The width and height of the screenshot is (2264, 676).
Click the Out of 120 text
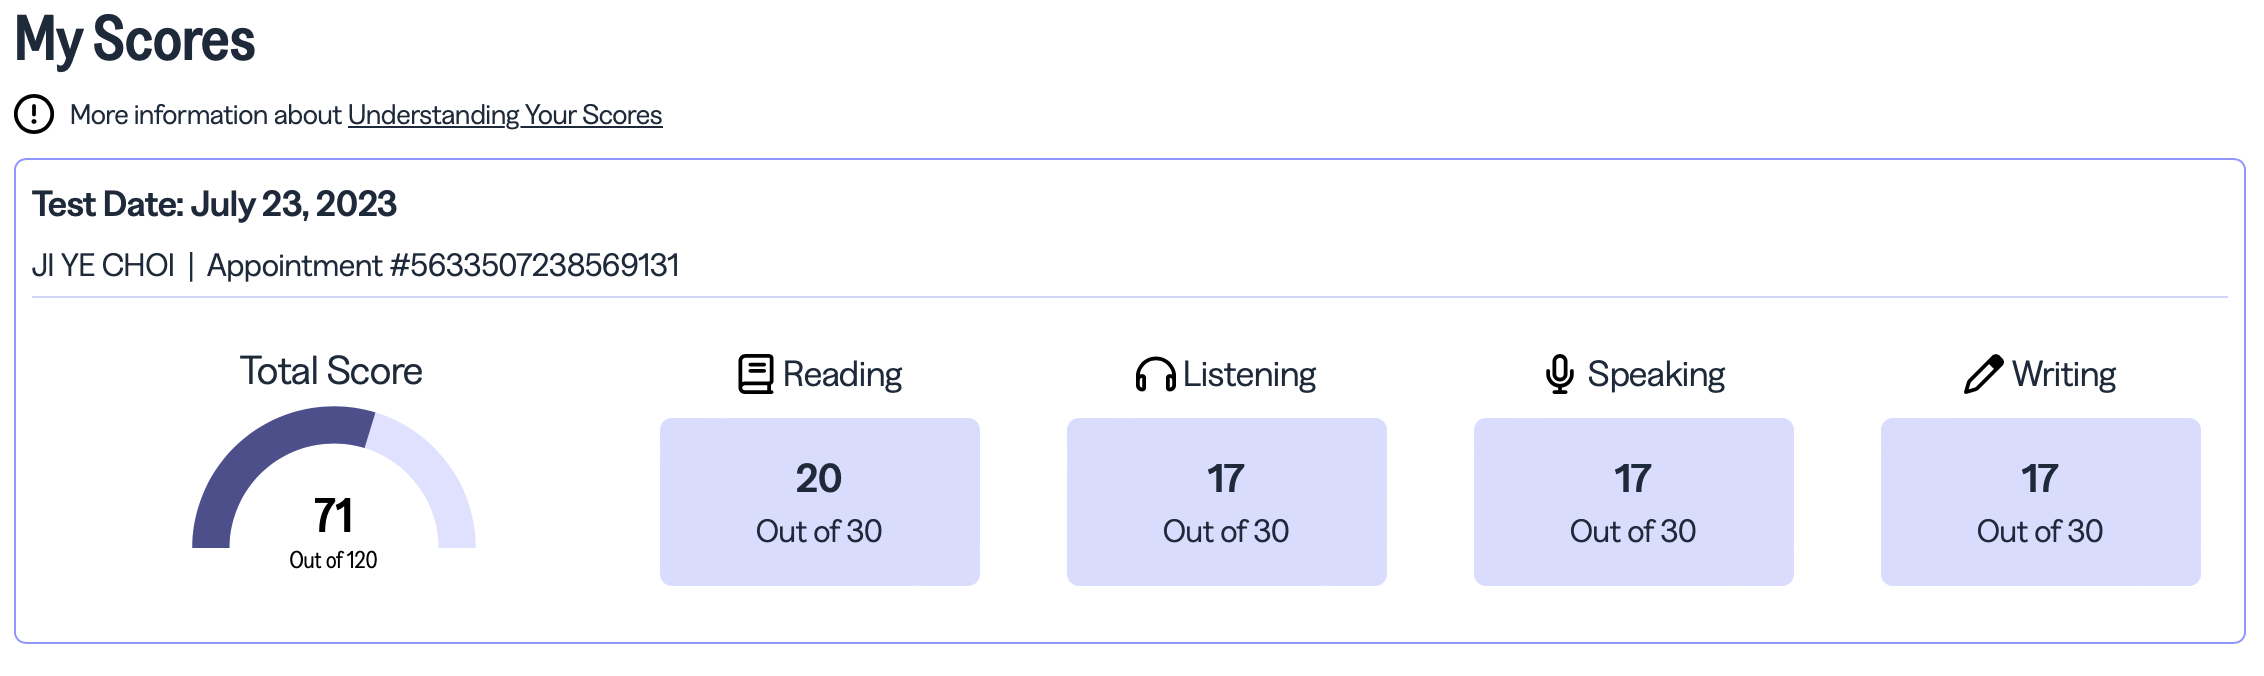coord(333,560)
